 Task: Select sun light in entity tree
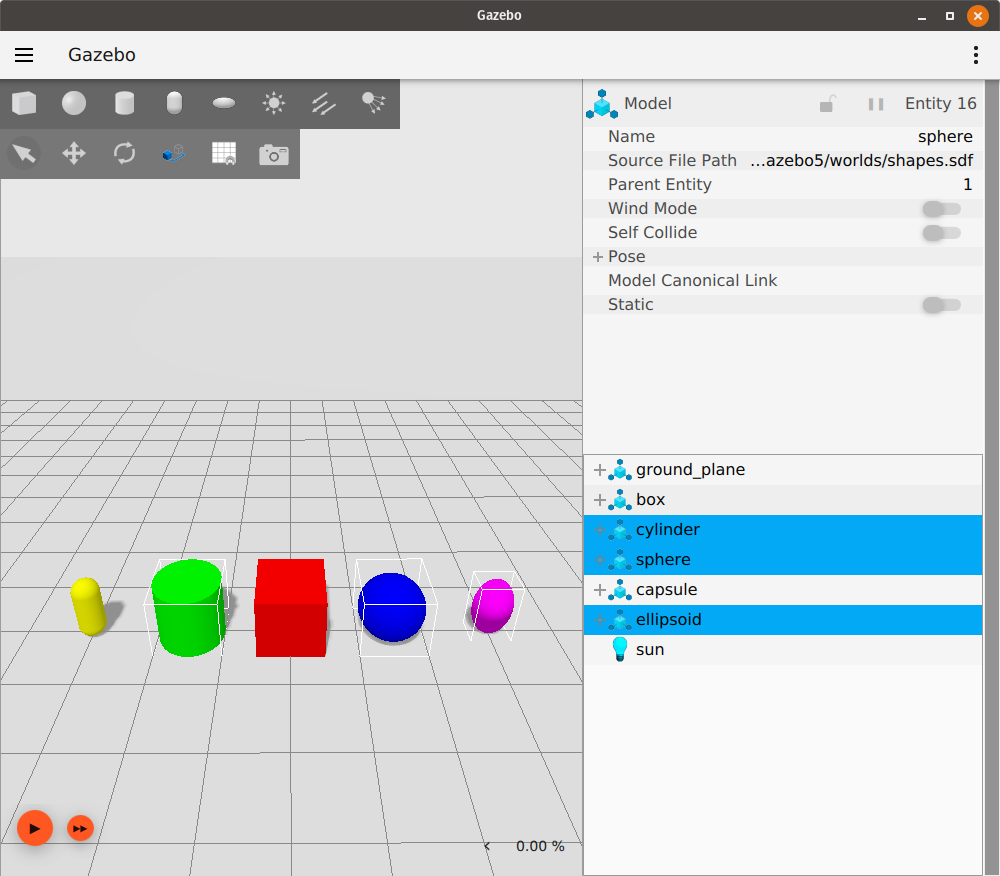783,650
